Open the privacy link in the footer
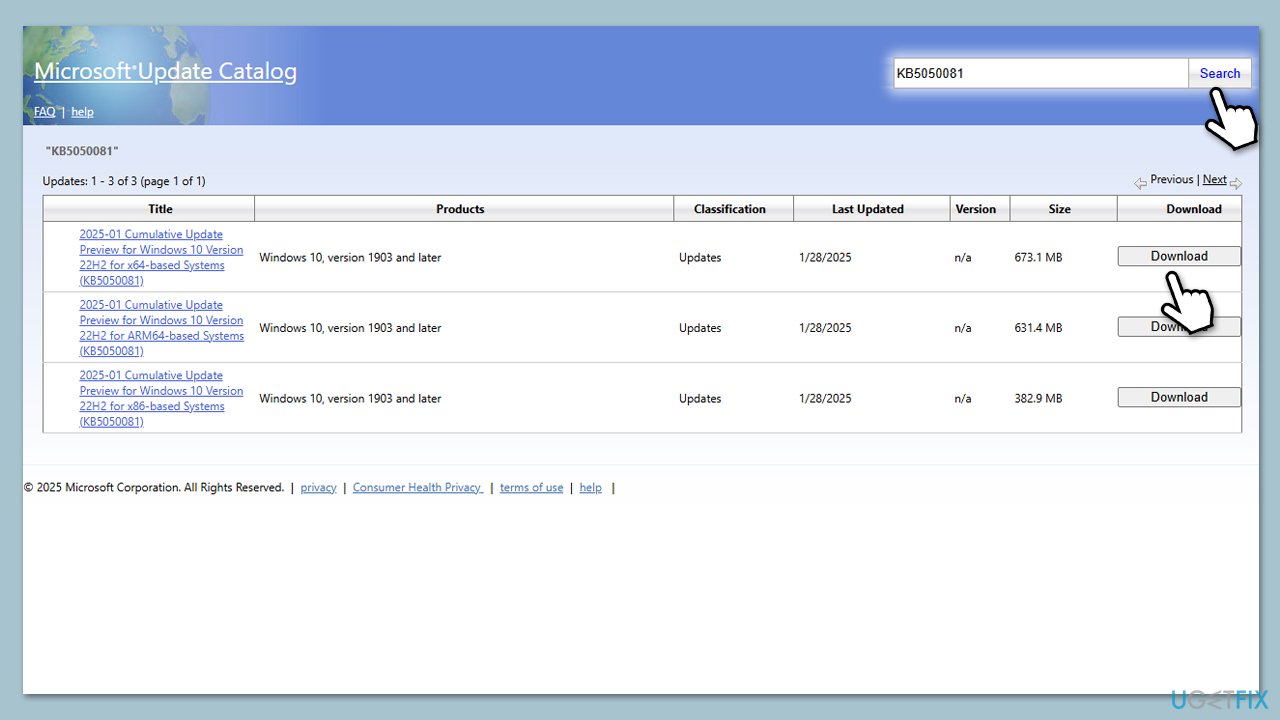This screenshot has height=720, width=1280. (318, 488)
